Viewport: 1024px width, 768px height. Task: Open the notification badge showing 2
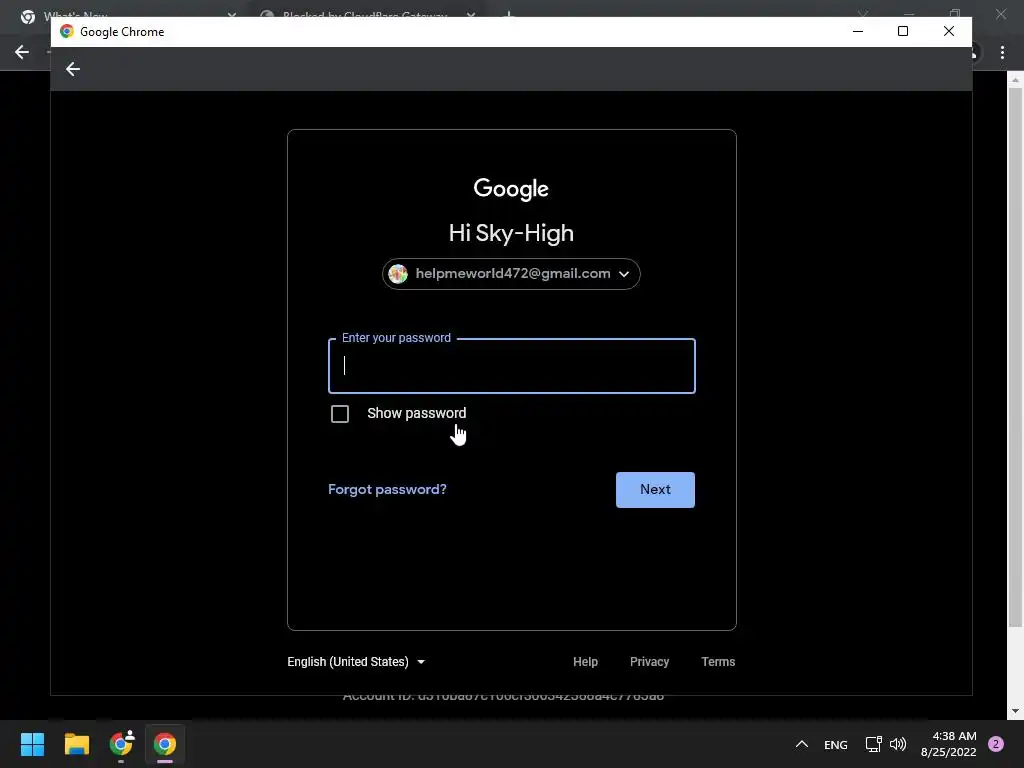point(995,744)
